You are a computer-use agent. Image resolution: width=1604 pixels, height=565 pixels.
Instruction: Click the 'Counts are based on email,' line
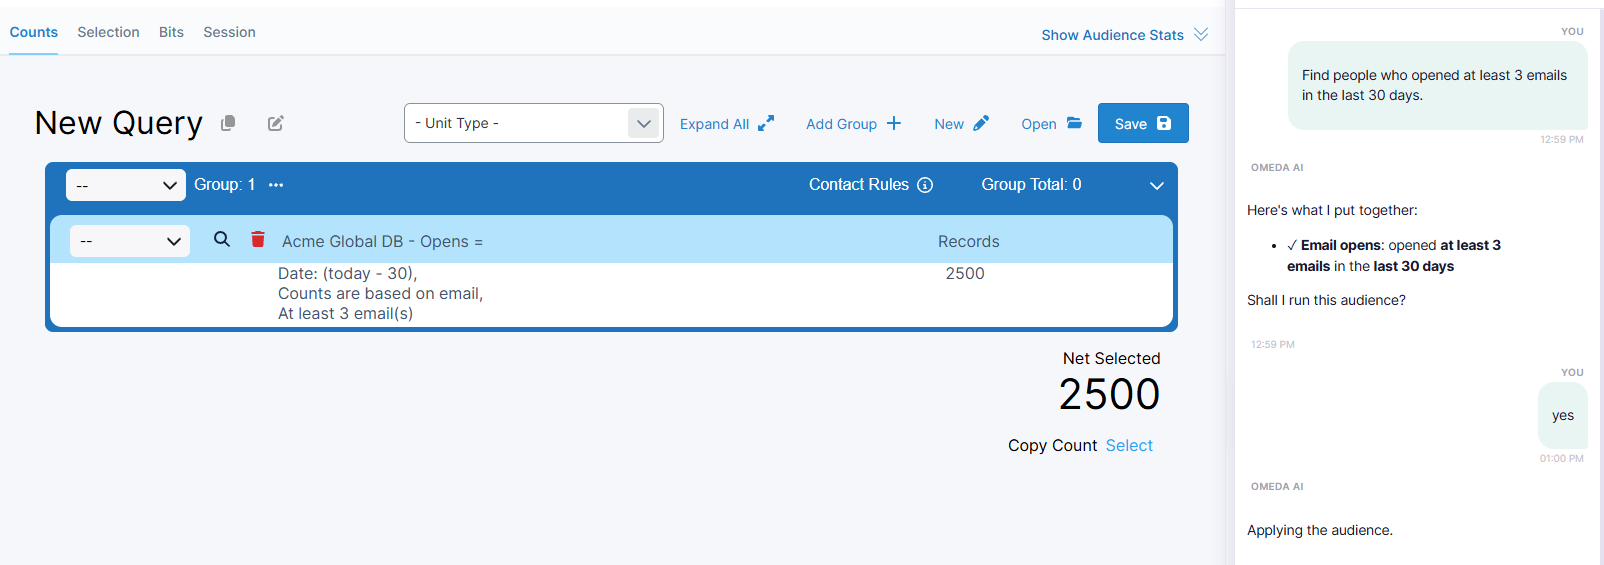click(380, 293)
